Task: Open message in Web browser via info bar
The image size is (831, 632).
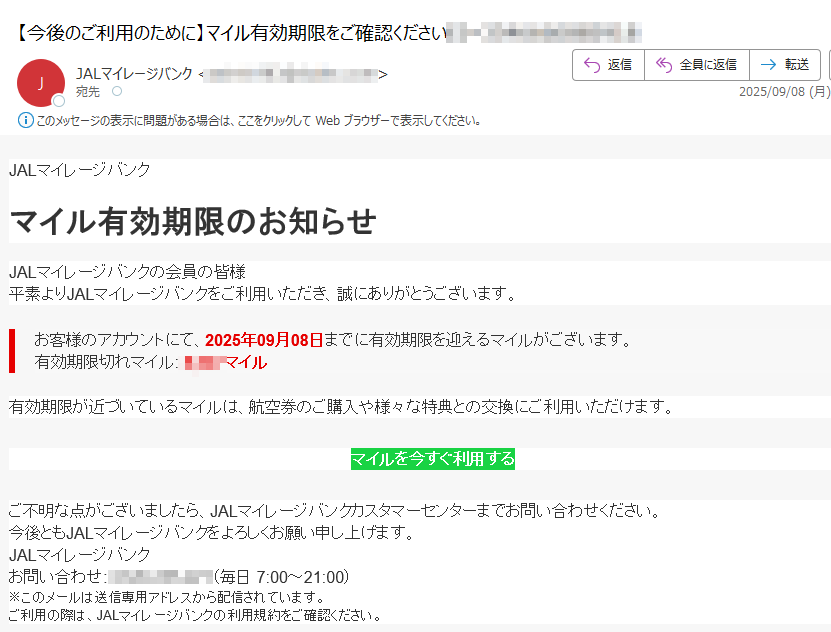Action: (x=259, y=121)
